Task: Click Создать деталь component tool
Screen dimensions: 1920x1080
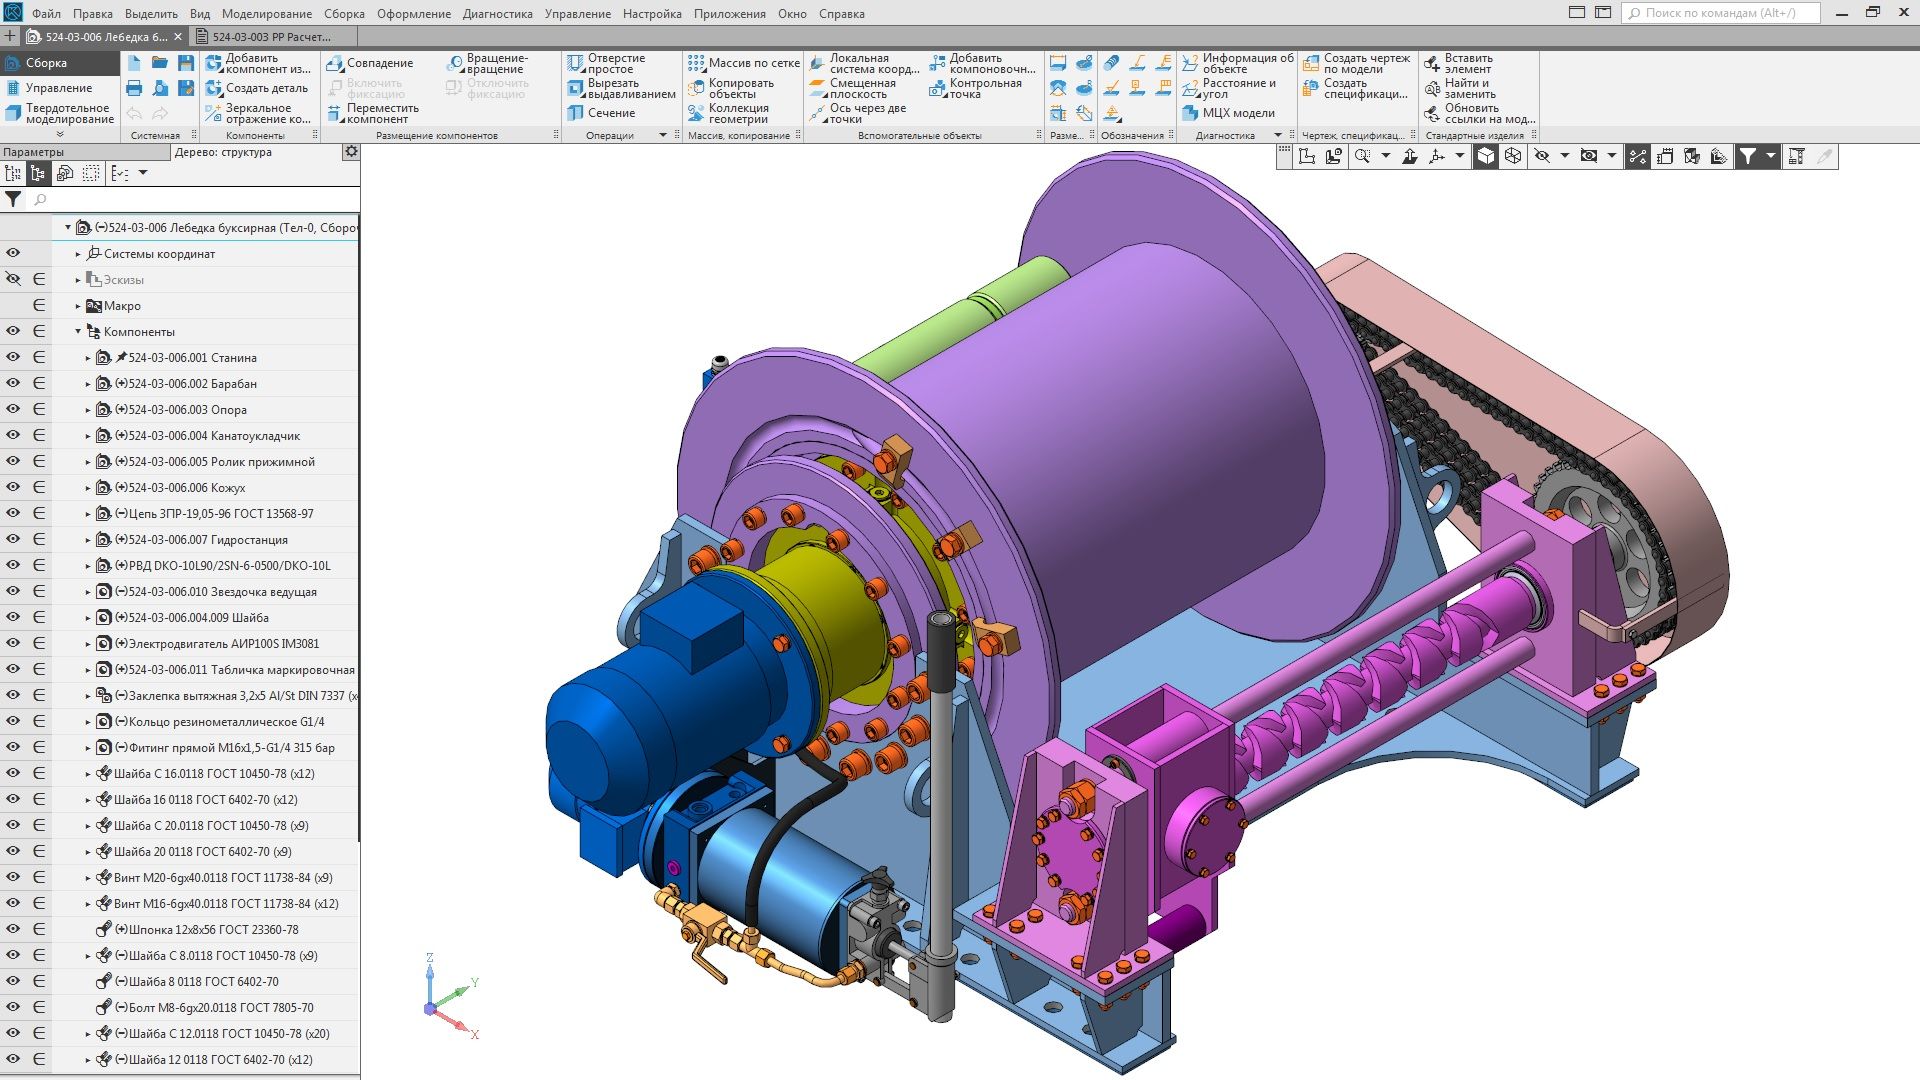Action: (257, 88)
